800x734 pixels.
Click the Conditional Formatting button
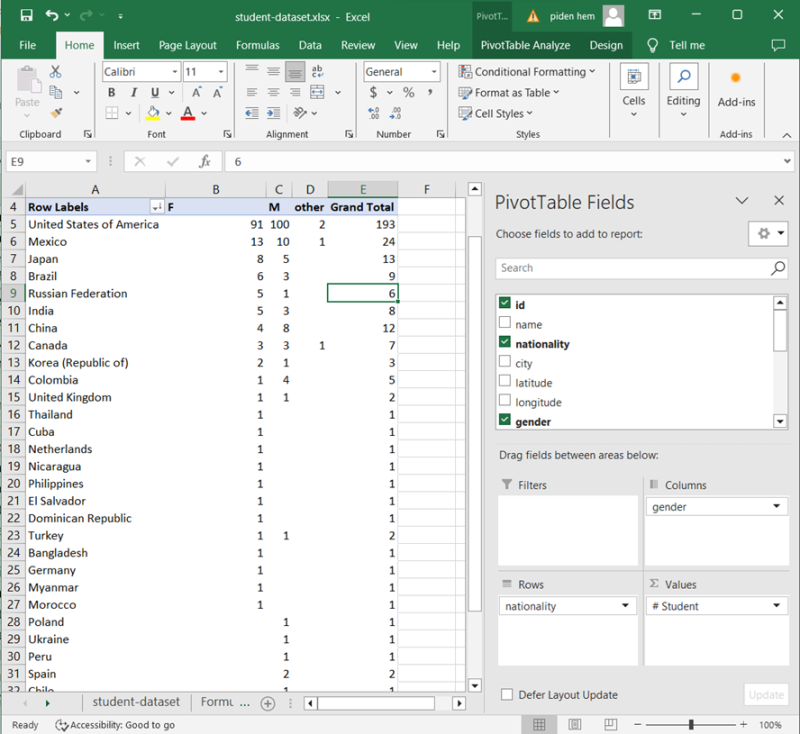(526, 72)
